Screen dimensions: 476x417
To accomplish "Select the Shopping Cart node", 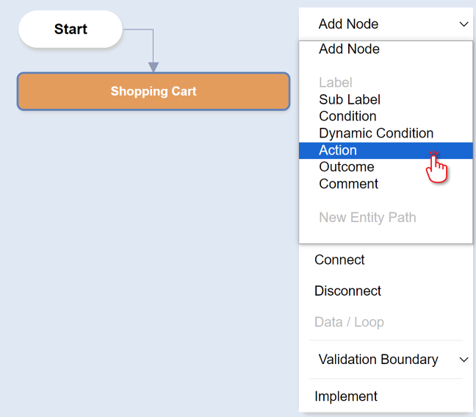I will (153, 91).
